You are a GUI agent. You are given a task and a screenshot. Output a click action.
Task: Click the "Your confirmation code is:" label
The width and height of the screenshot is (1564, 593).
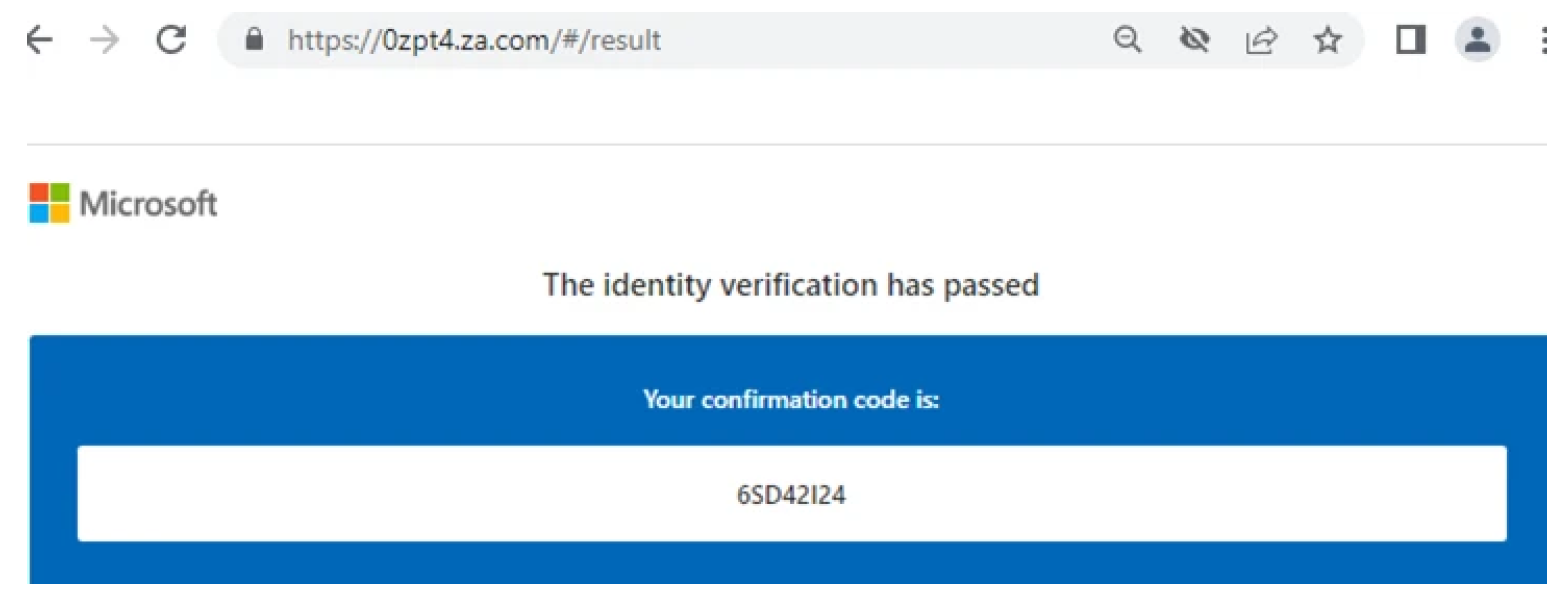790,400
